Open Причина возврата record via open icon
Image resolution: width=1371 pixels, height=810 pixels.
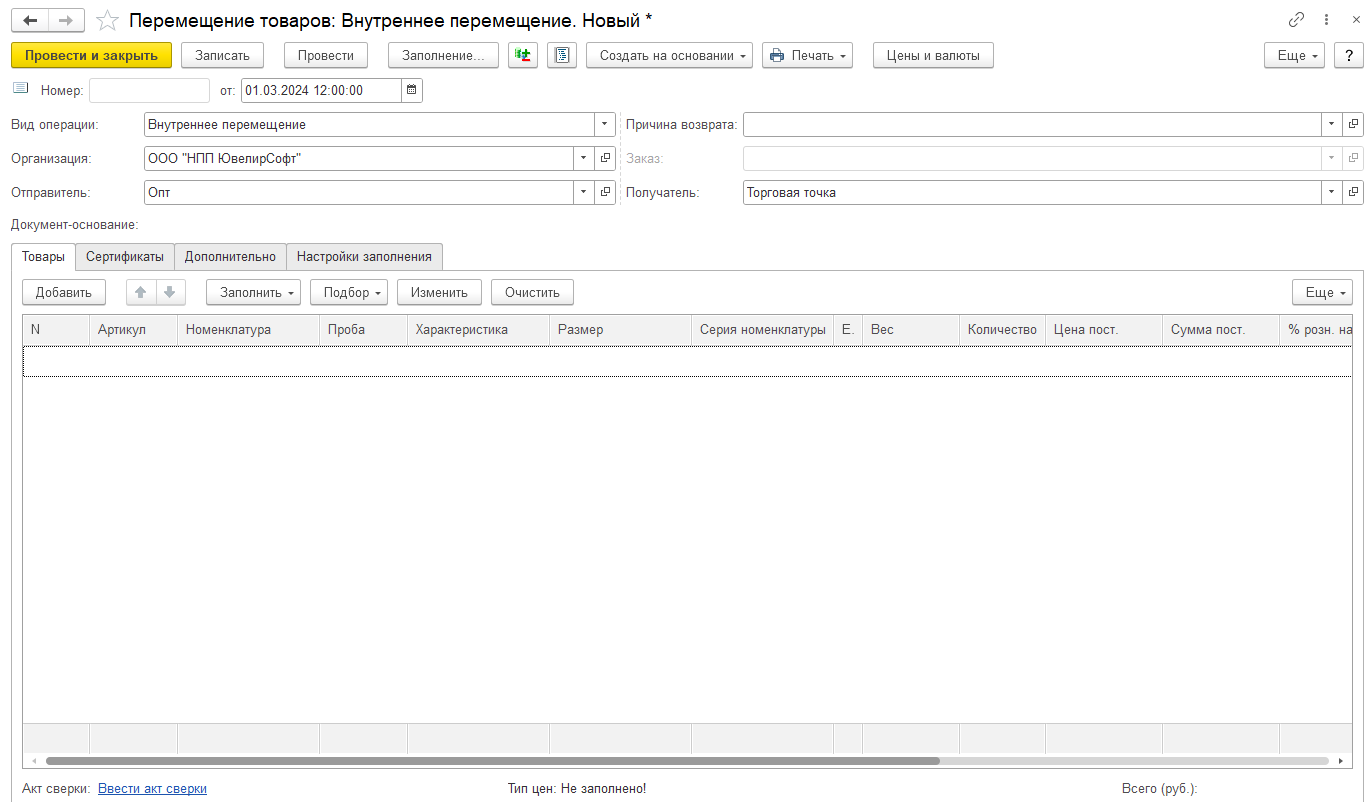[x=1353, y=124]
